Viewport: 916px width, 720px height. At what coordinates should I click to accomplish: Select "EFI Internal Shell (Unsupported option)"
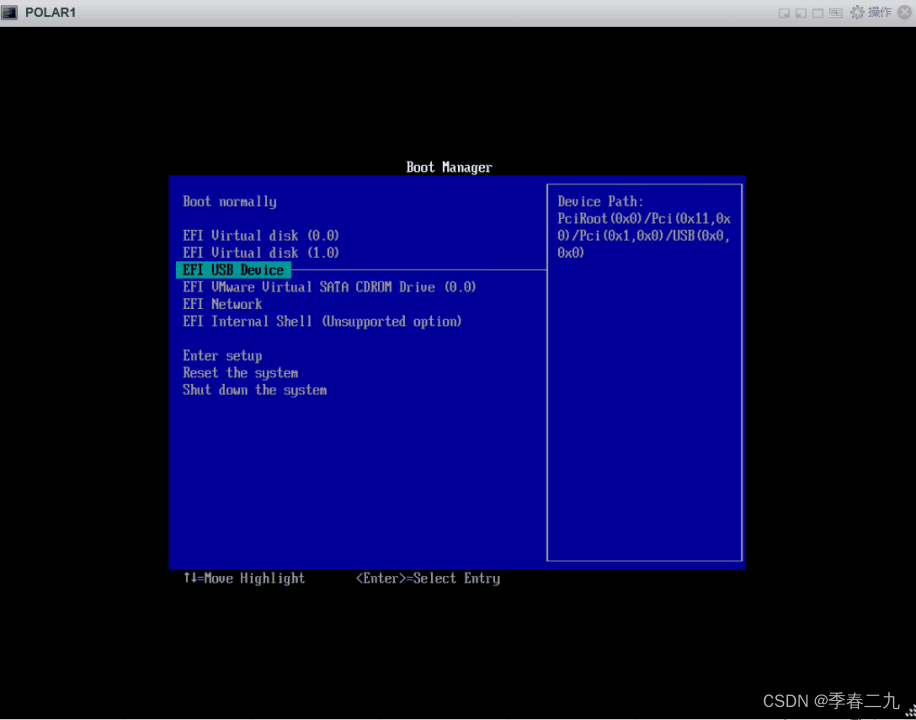[322, 321]
